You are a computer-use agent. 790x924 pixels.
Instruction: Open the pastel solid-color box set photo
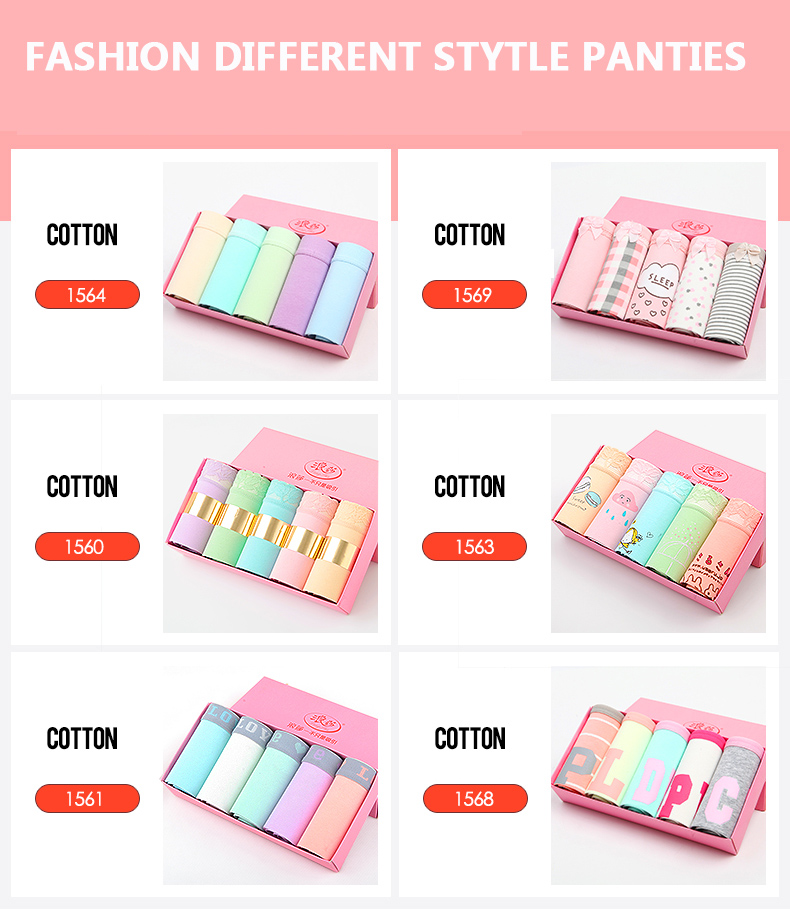(270, 272)
